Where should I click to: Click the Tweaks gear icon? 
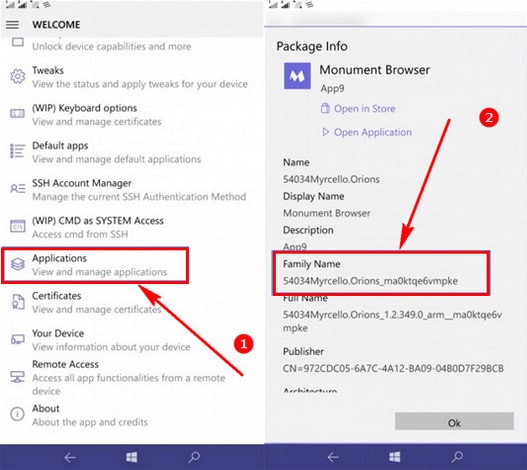(17, 76)
